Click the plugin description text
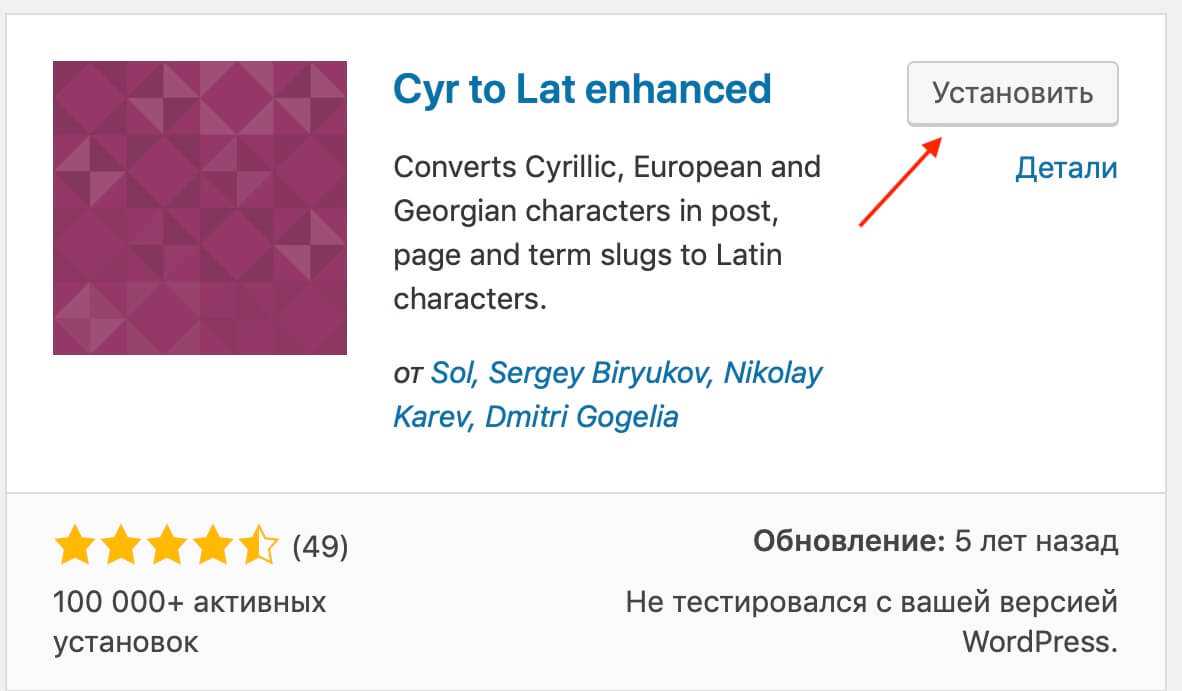The image size is (1182, 691). tap(607, 232)
